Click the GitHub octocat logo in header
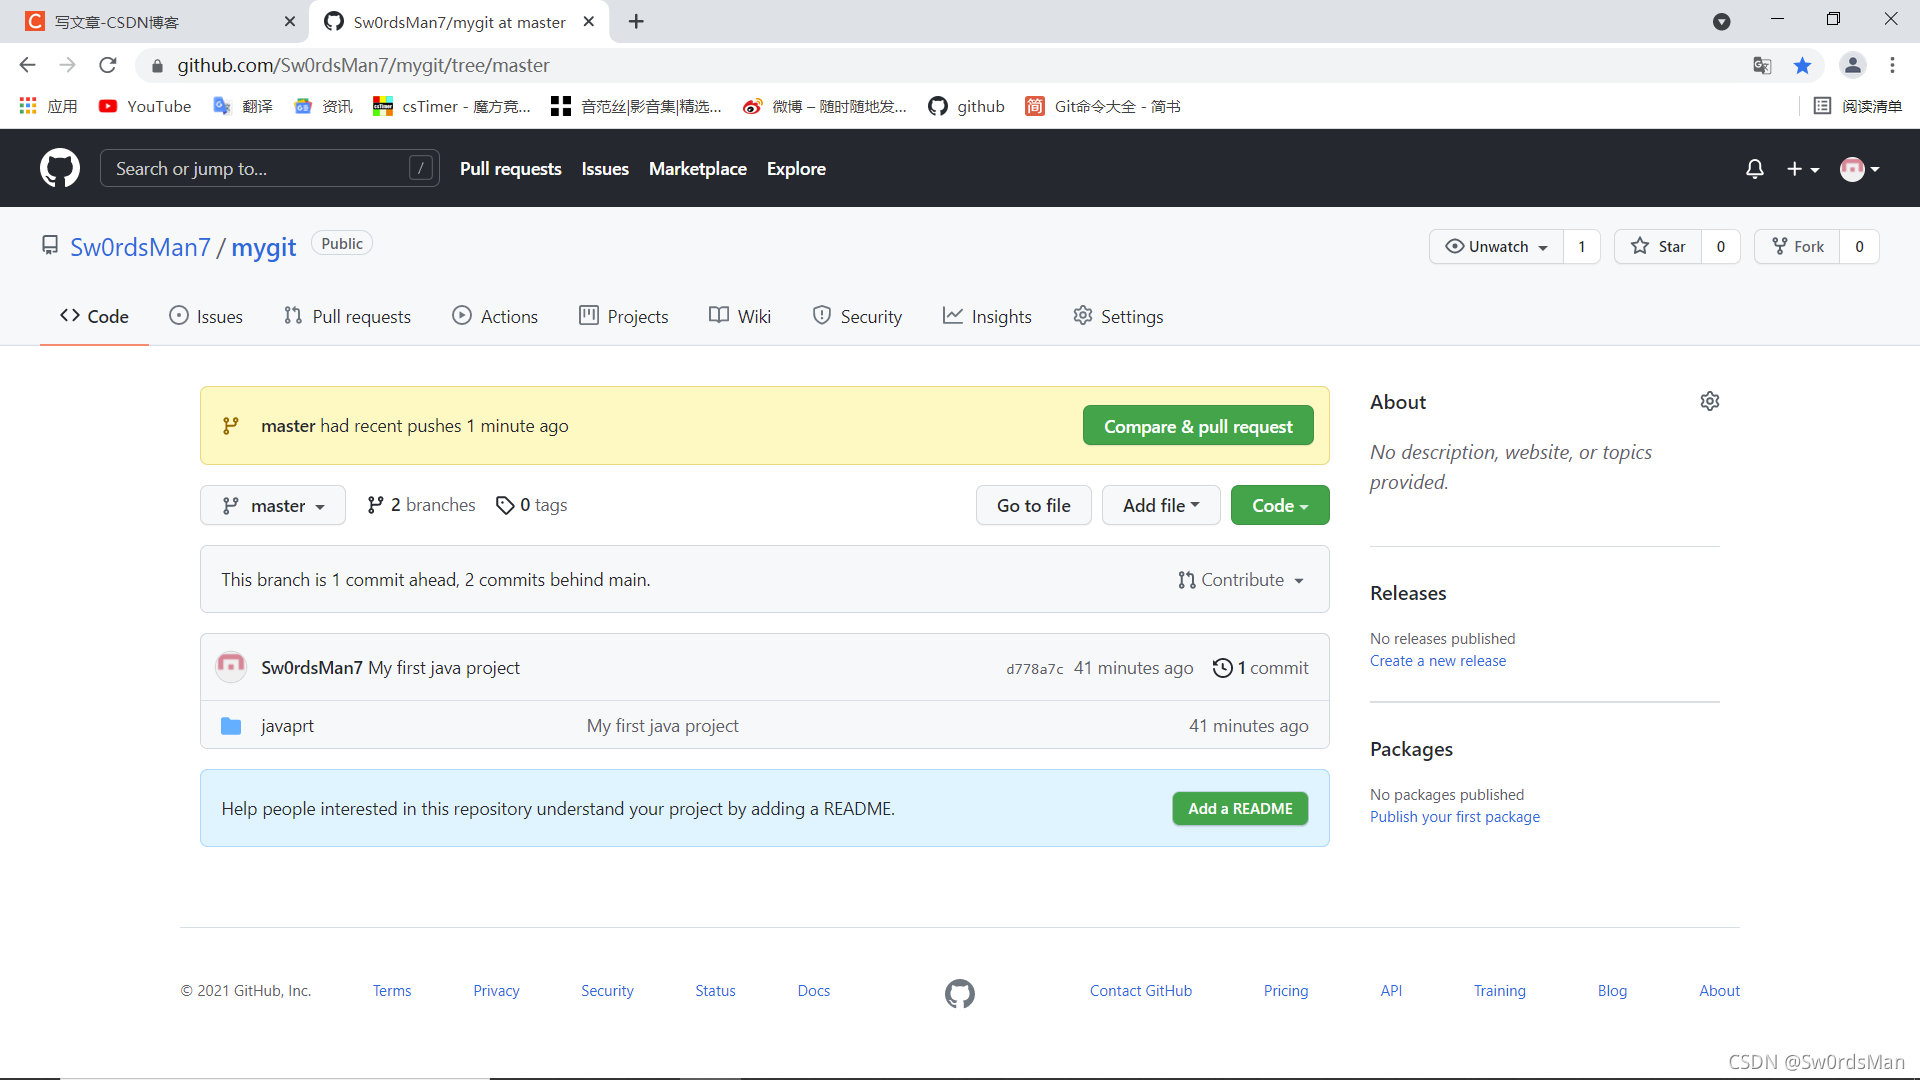The height and width of the screenshot is (1080, 1920). 60,168
